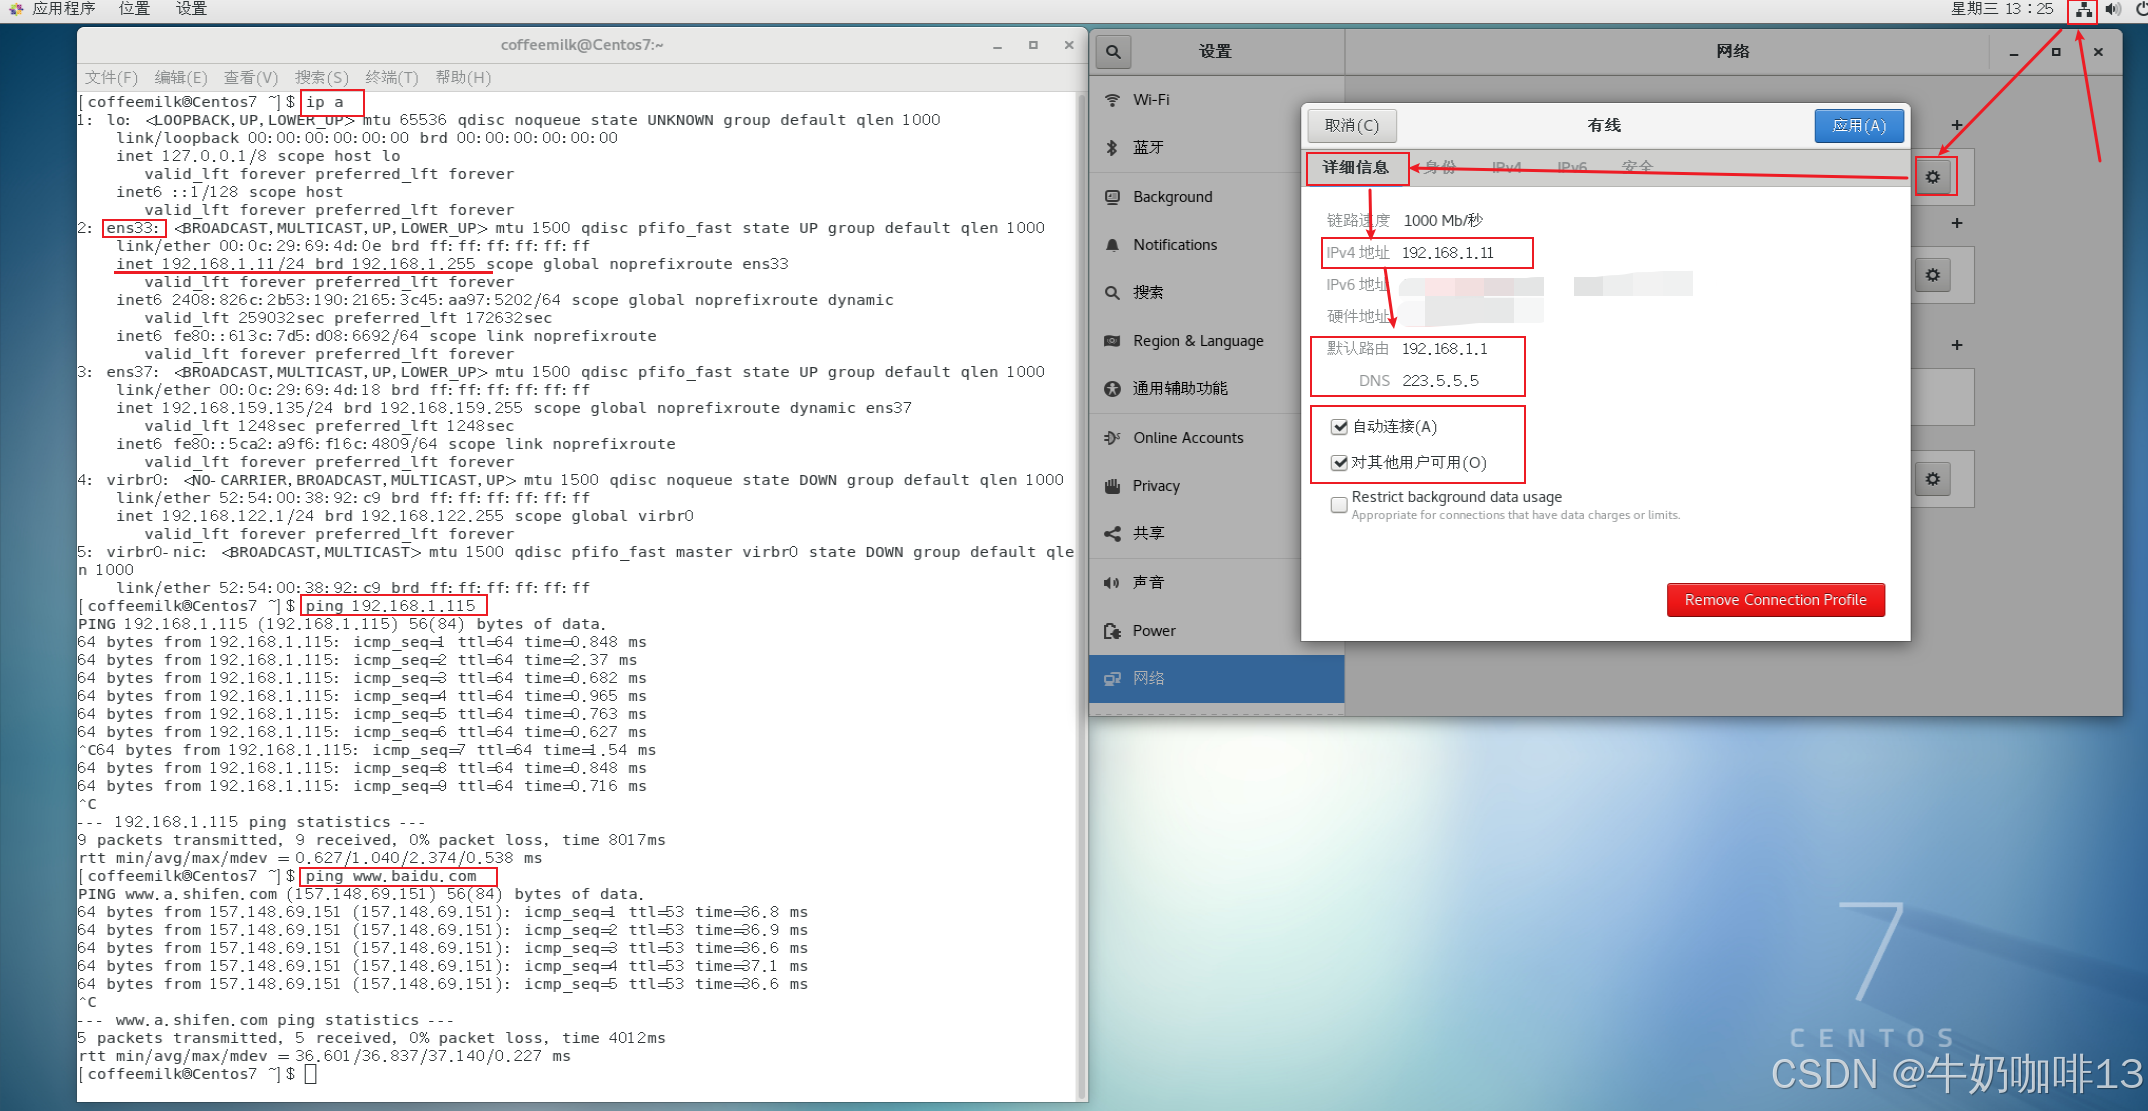Open the 蓝牙 Bluetooth panel
This screenshot has height=1111, width=2148.
1148,148
